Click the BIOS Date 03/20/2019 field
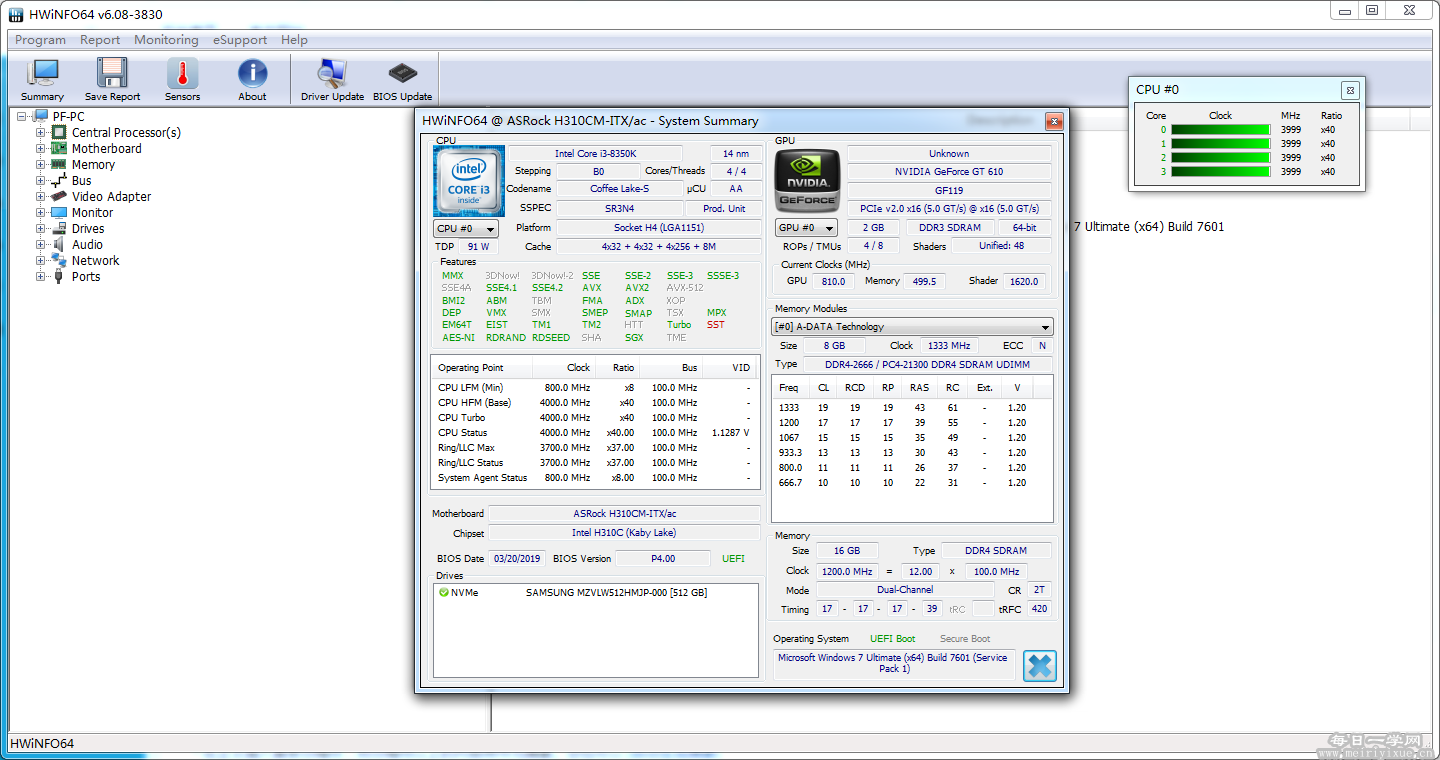 [517, 559]
